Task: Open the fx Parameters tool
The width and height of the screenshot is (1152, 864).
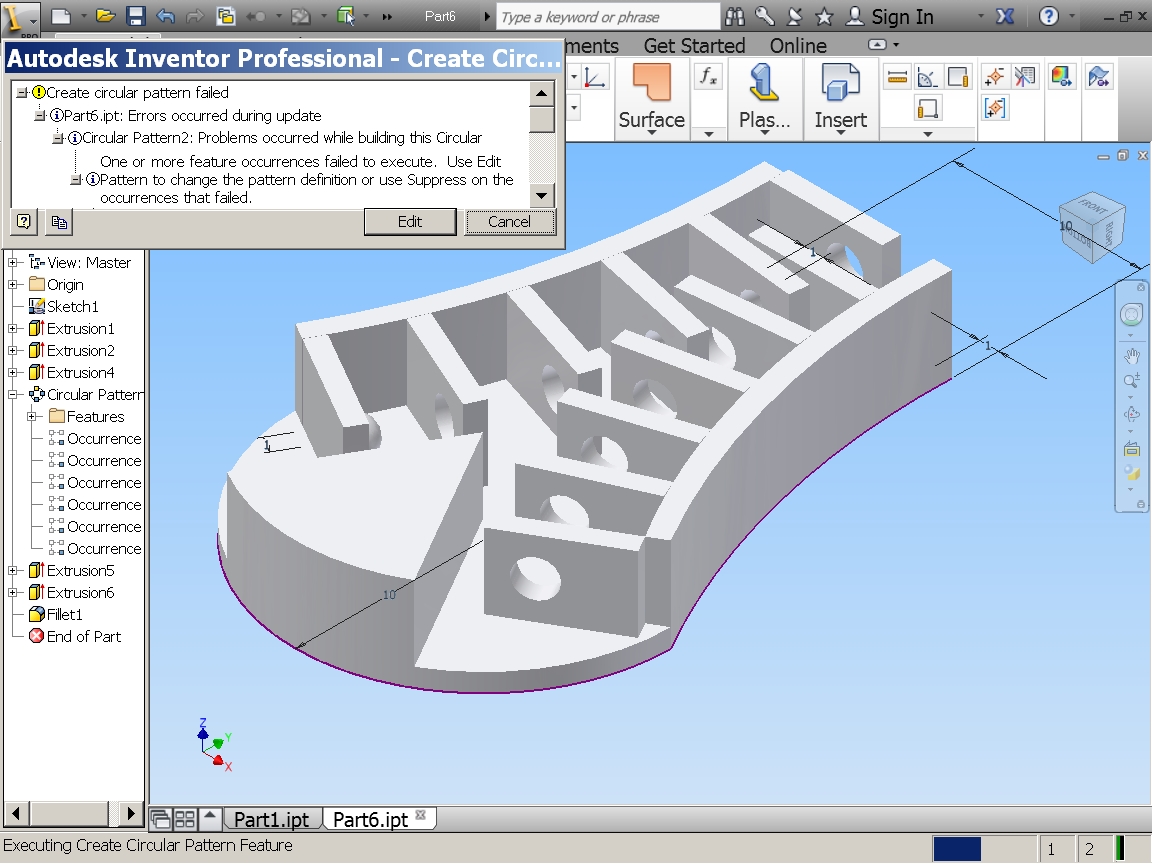Action: tap(708, 76)
